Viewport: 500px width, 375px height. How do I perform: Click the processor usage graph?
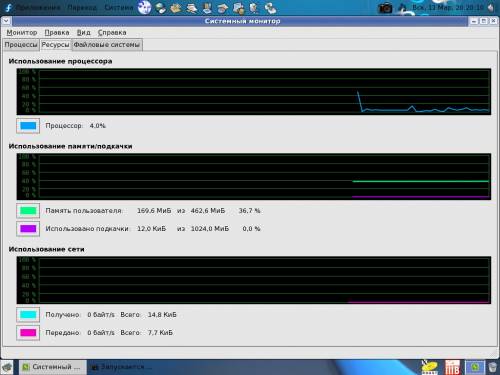pyautogui.click(x=254, y=92)
